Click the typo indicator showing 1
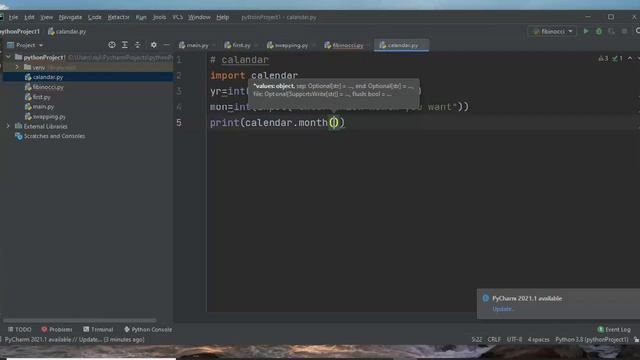This screenshot has width=640, height=360. [617, 58]
